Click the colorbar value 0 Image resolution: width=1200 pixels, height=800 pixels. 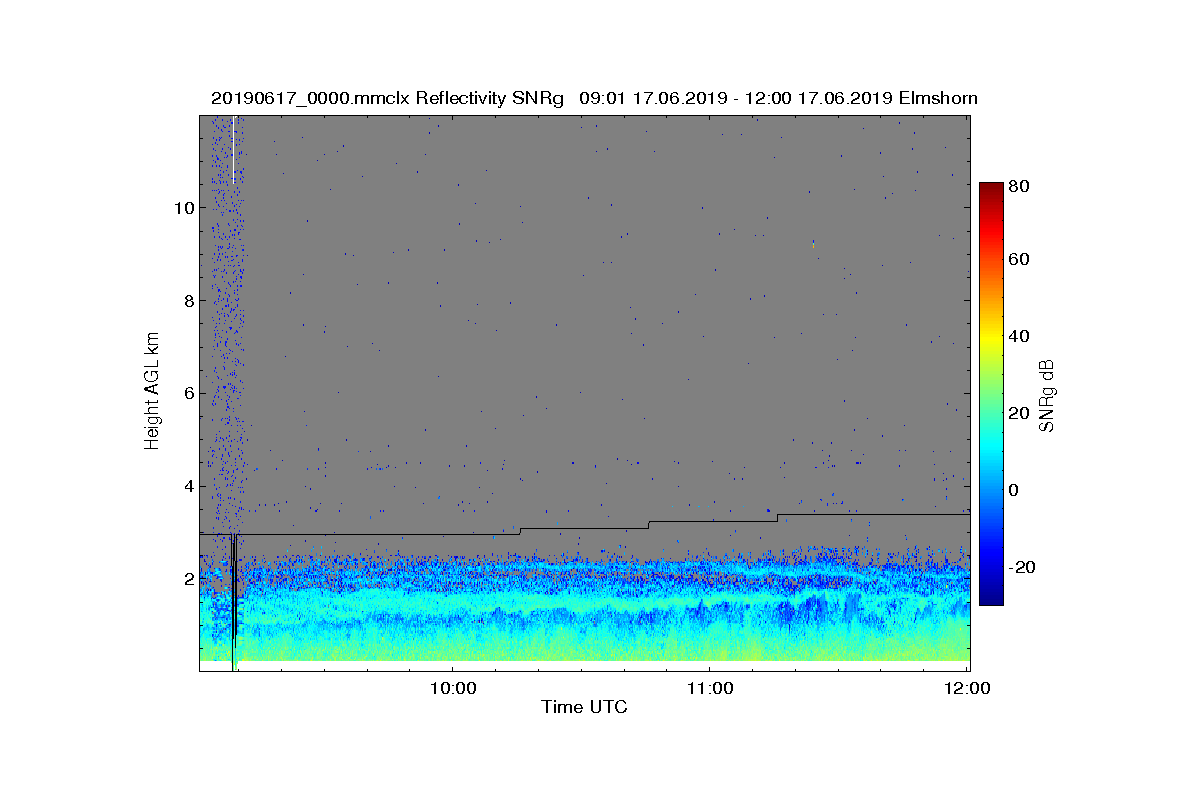point(1014,490)
